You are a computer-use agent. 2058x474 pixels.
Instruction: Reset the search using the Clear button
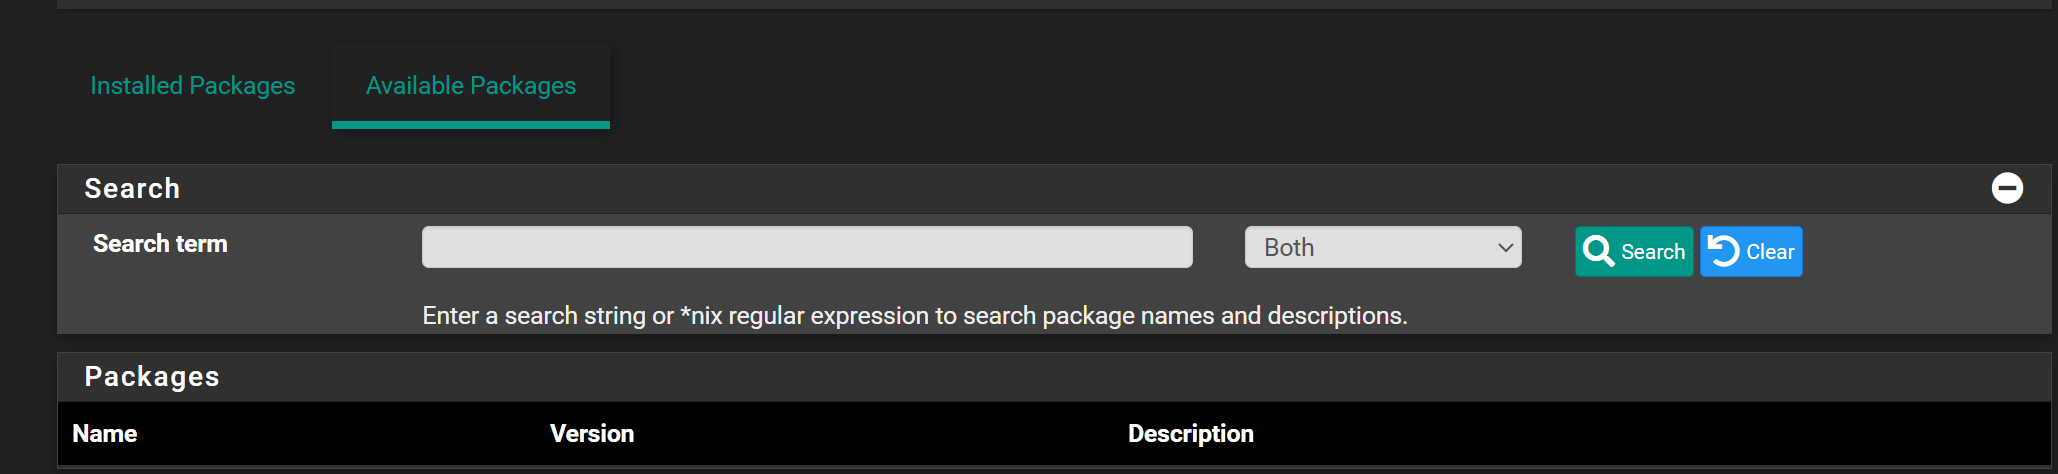click(x=1751, y=252)
